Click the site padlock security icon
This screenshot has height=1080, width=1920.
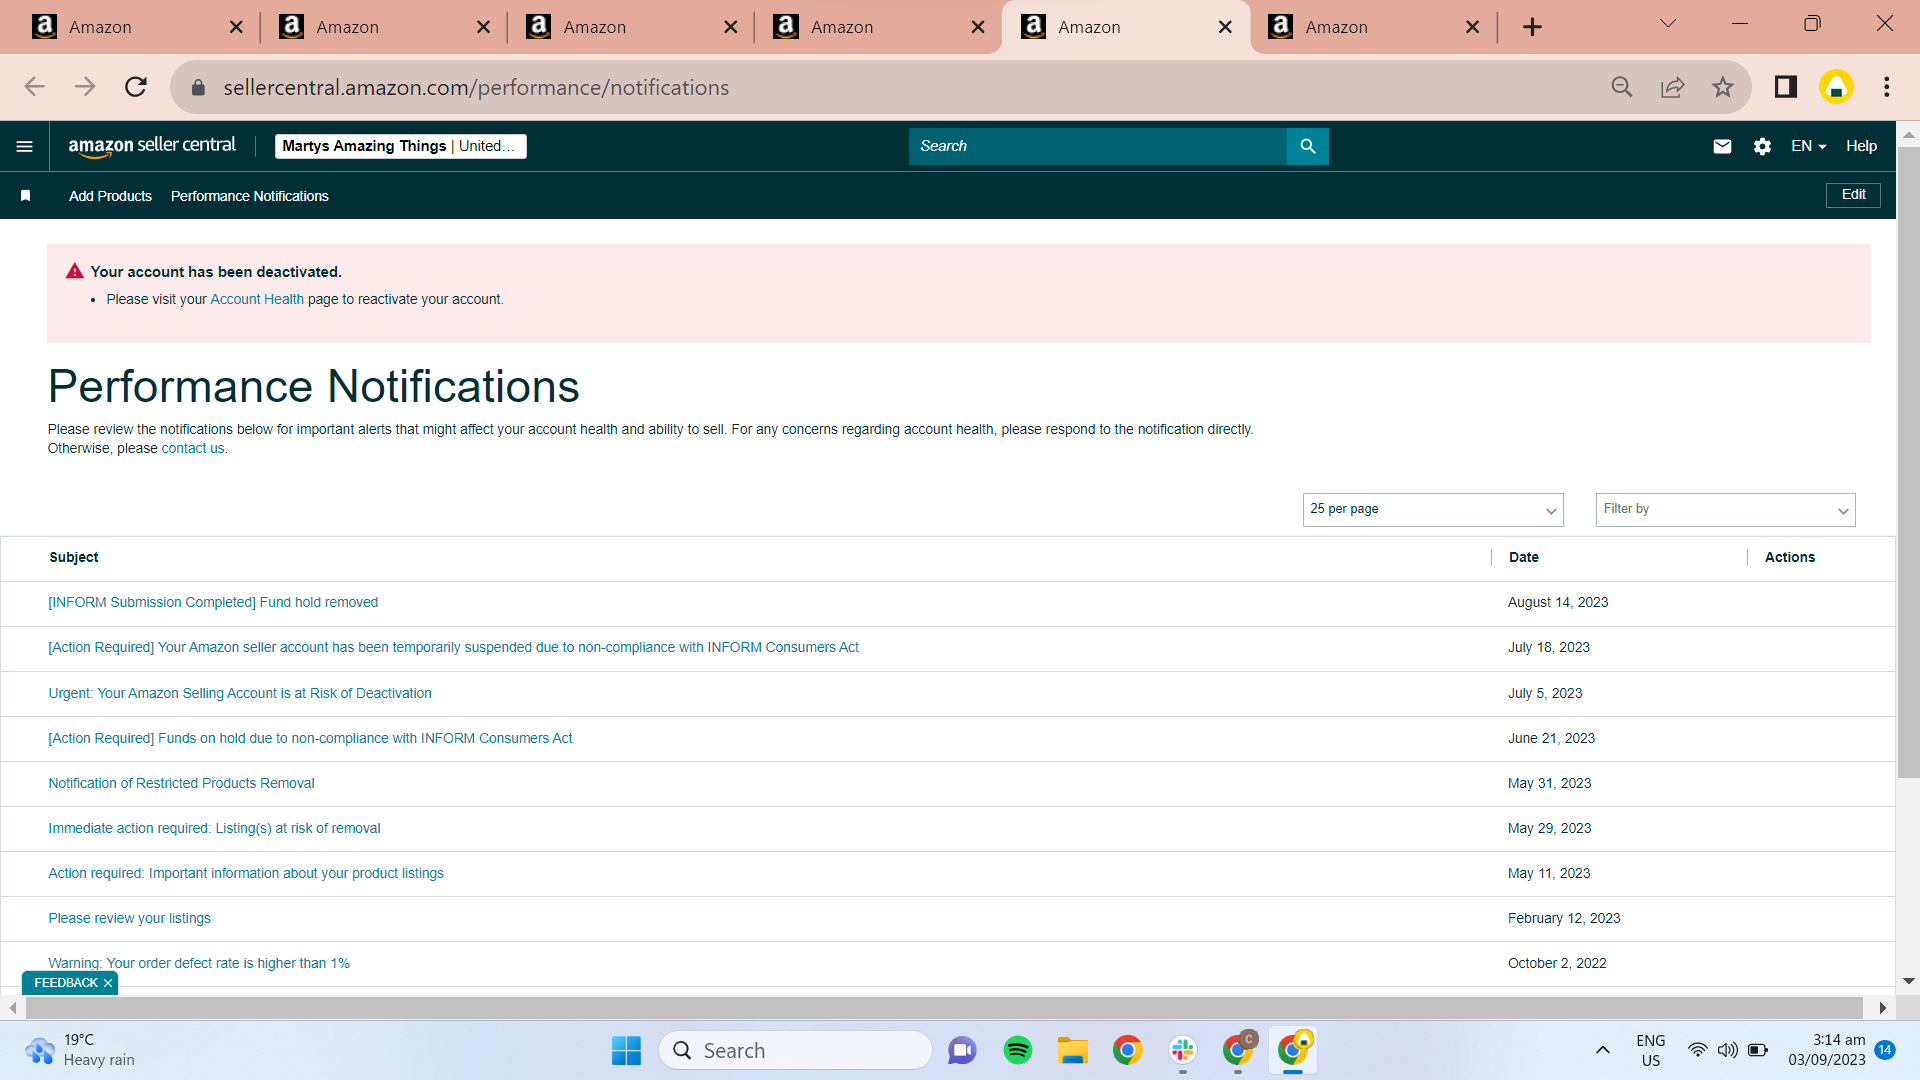click(198, 87)
